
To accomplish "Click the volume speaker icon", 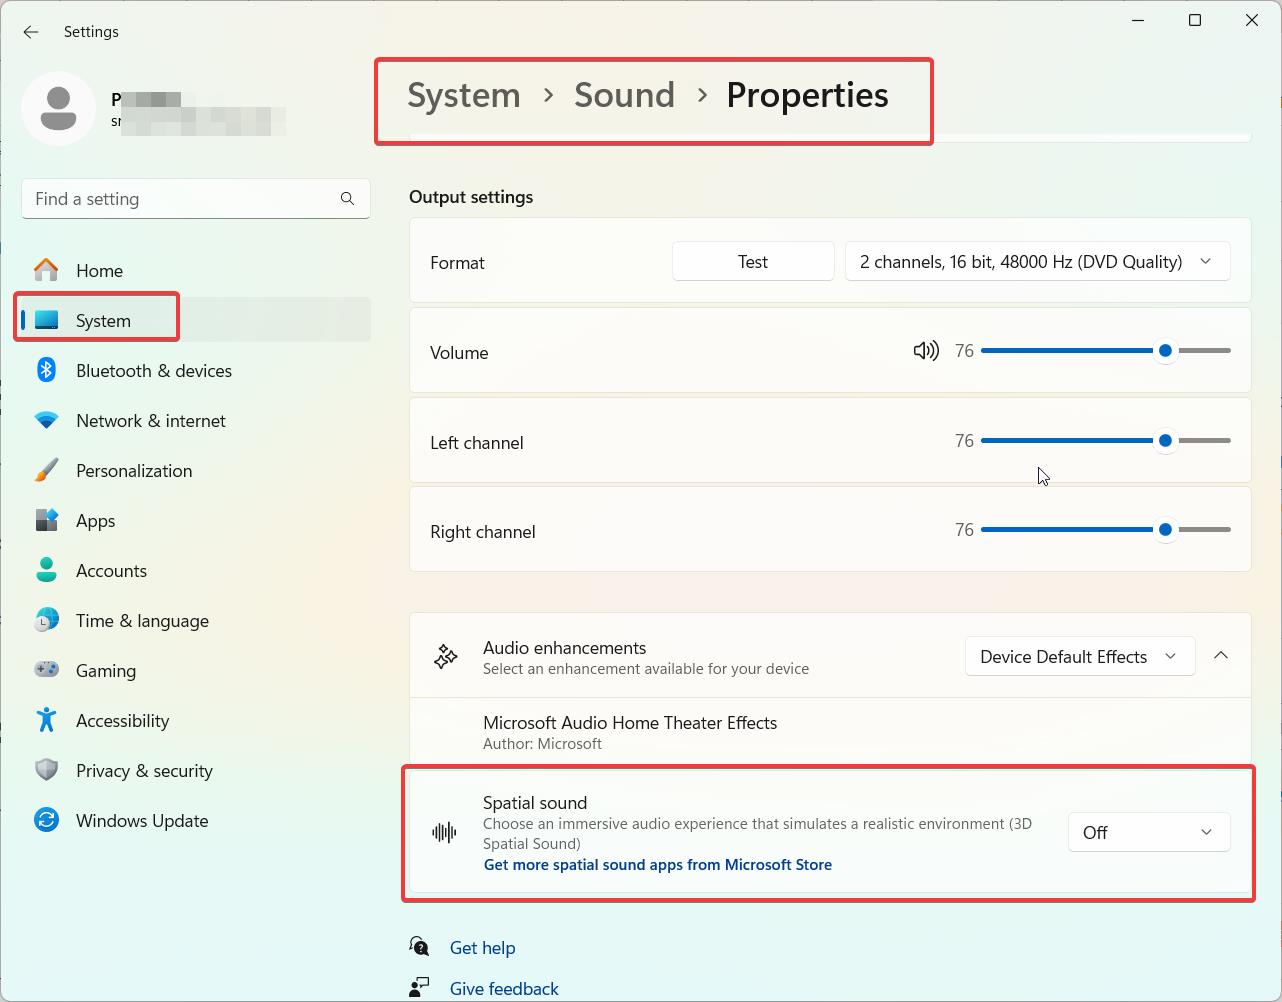I will 926,351.
